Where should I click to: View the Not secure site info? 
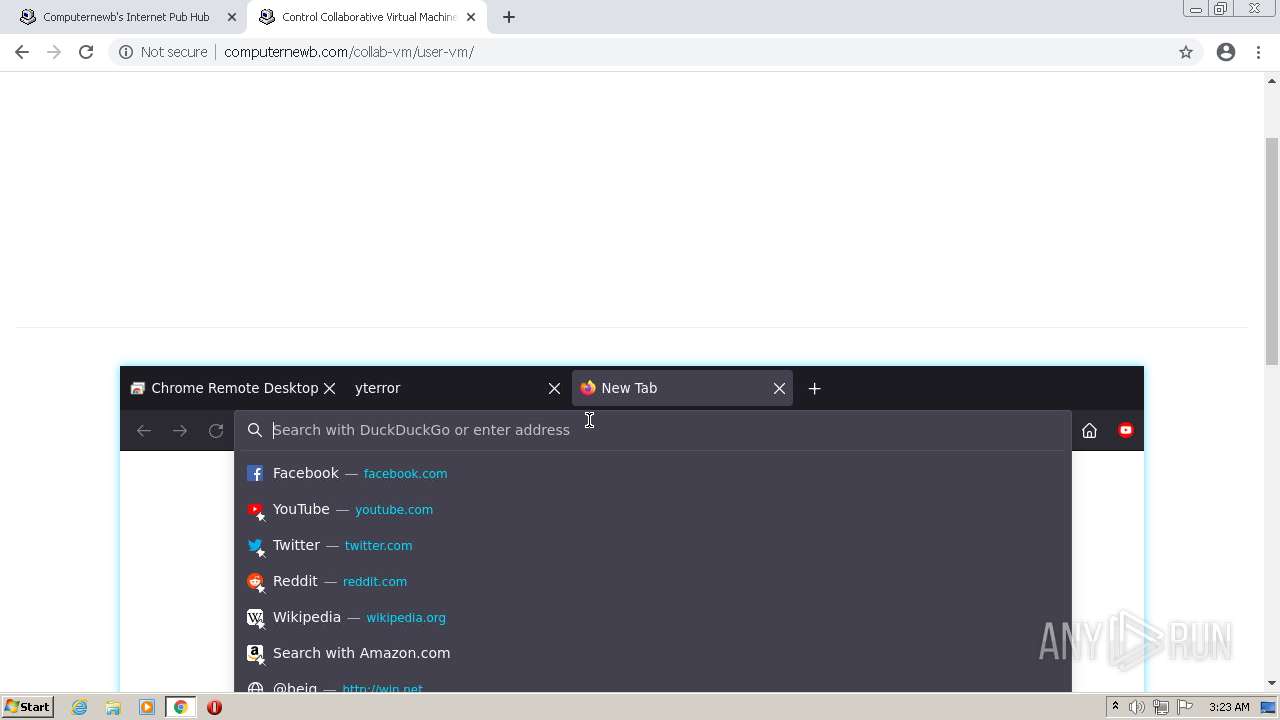click(163, 52)
